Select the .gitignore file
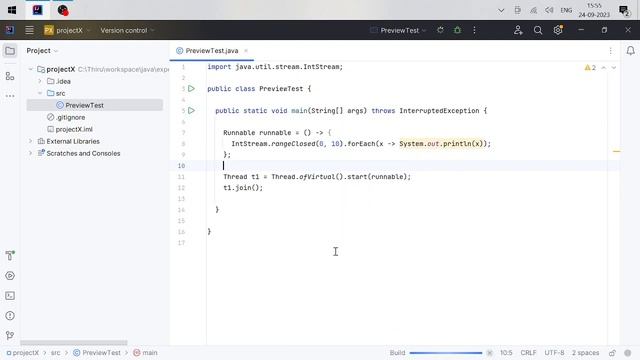 point(66,117)
